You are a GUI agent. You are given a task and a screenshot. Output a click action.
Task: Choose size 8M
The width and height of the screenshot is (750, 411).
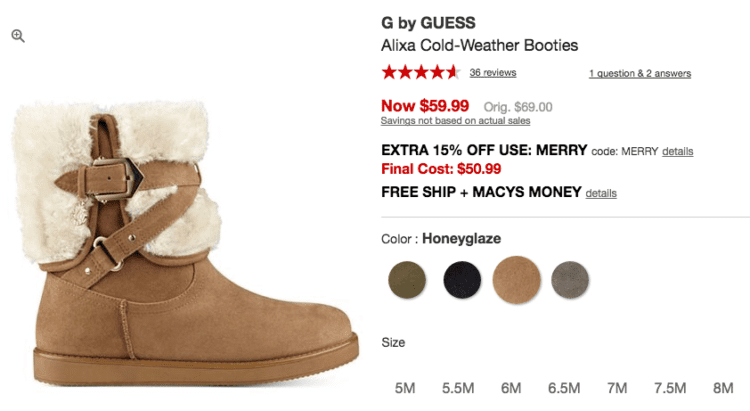coord(723,388)
